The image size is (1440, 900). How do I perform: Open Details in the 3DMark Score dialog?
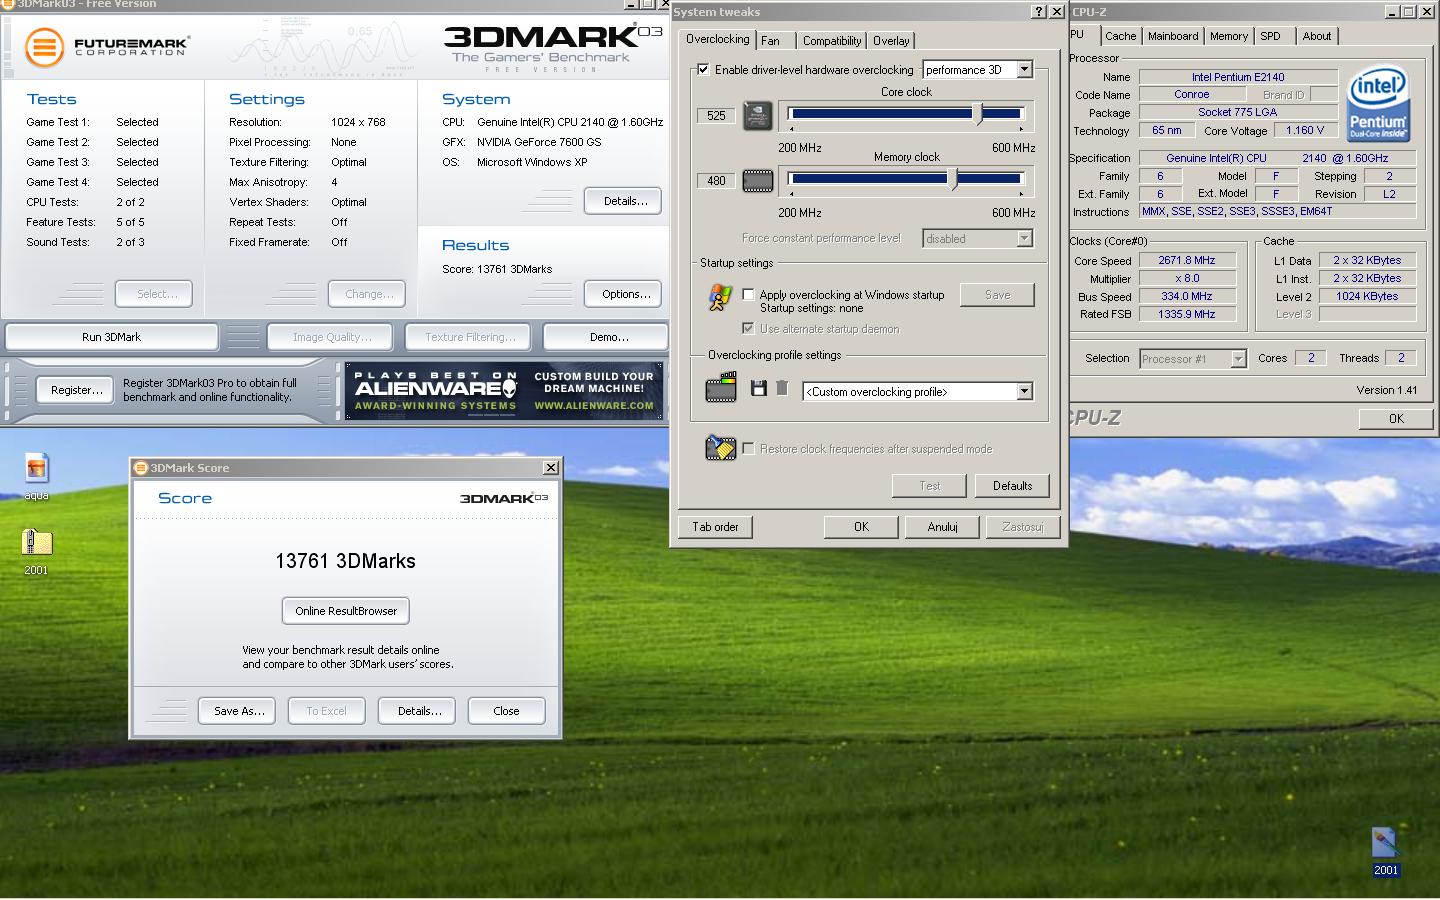[418, 711]
